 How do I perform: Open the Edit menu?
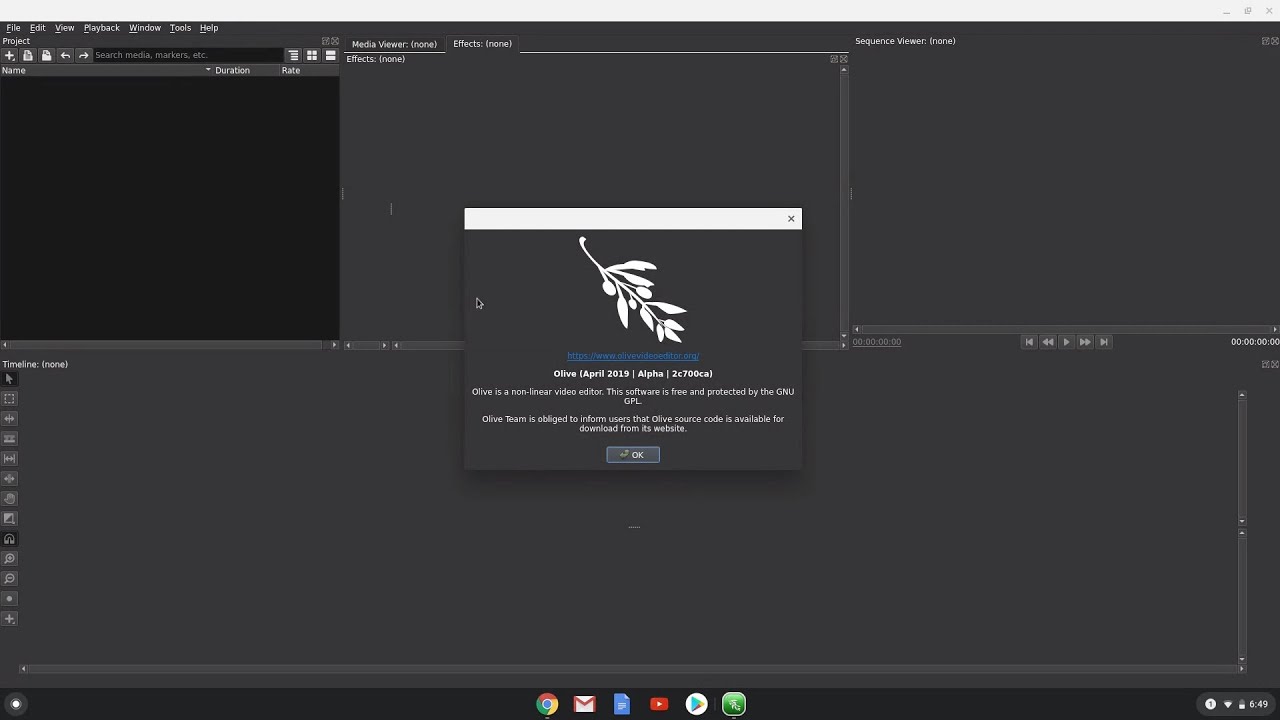(37, 28)
